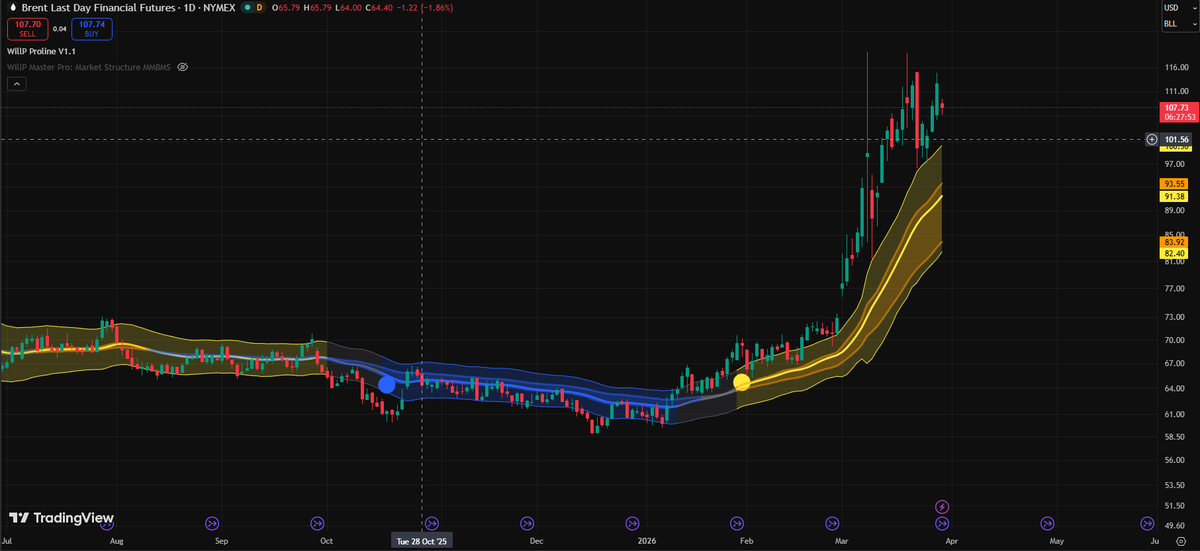Click the 73.00 price scale value
The width and height of the screenshot is (1200, 551).
[x=1175, y=316]
